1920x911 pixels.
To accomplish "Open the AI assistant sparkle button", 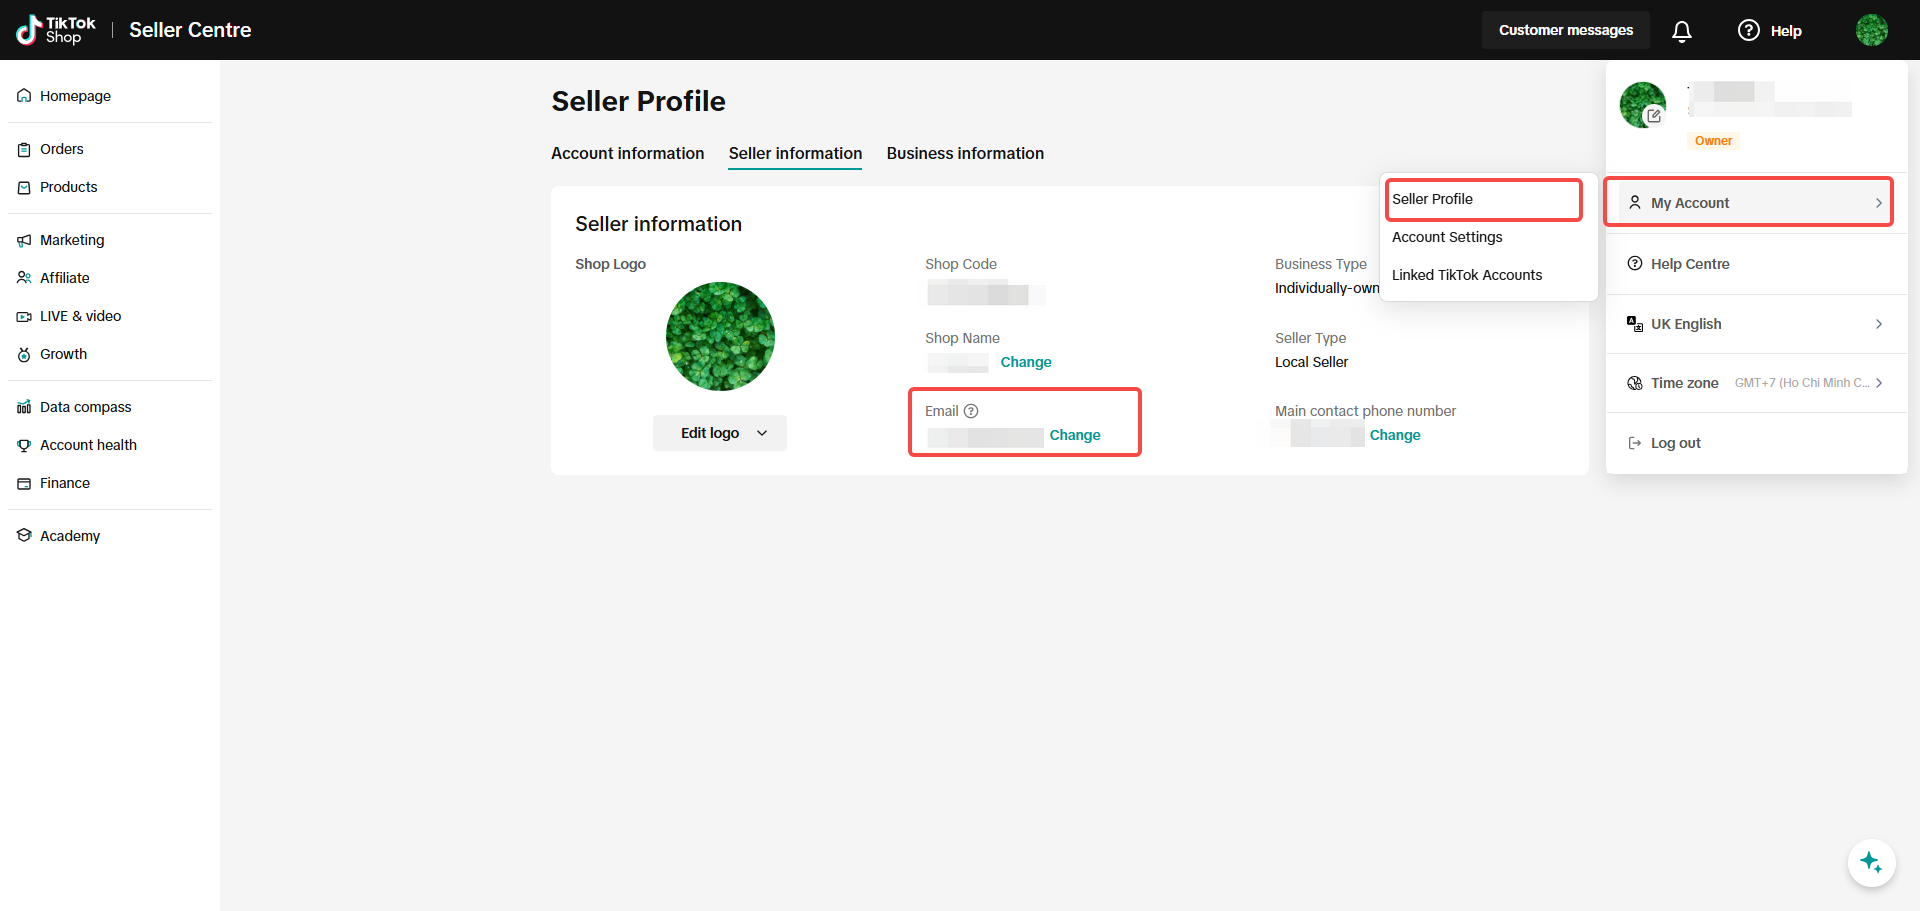I will [1871, 862].
